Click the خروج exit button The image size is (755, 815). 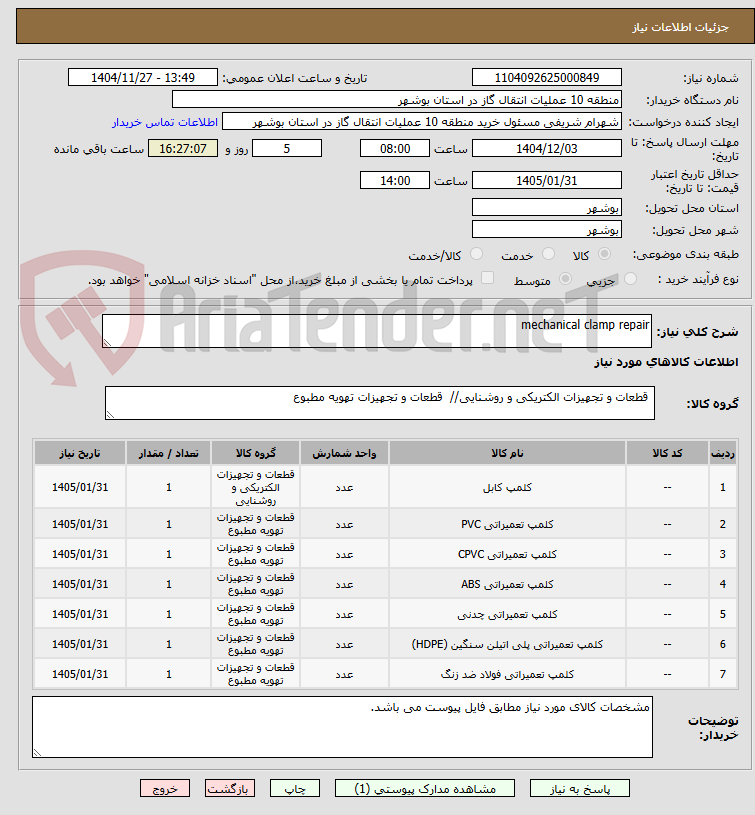pyautogui.click(x=165, y=788)
